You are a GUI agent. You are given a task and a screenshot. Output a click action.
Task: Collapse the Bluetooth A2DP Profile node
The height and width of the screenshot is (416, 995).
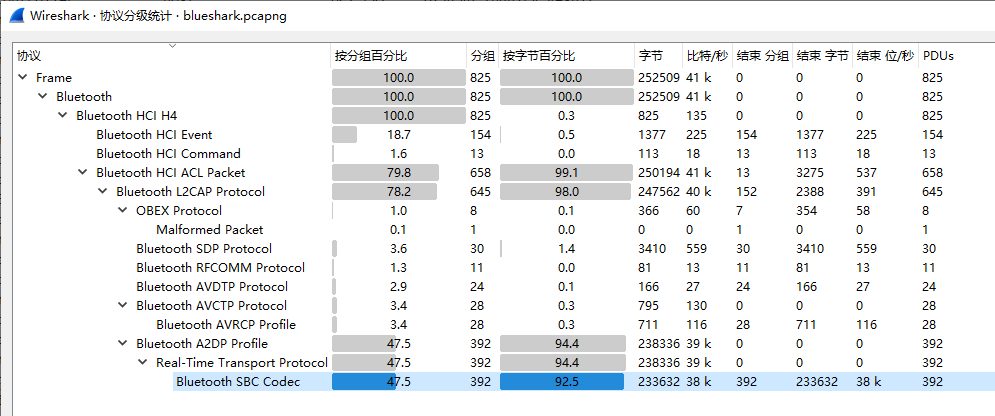click(123, 344)
